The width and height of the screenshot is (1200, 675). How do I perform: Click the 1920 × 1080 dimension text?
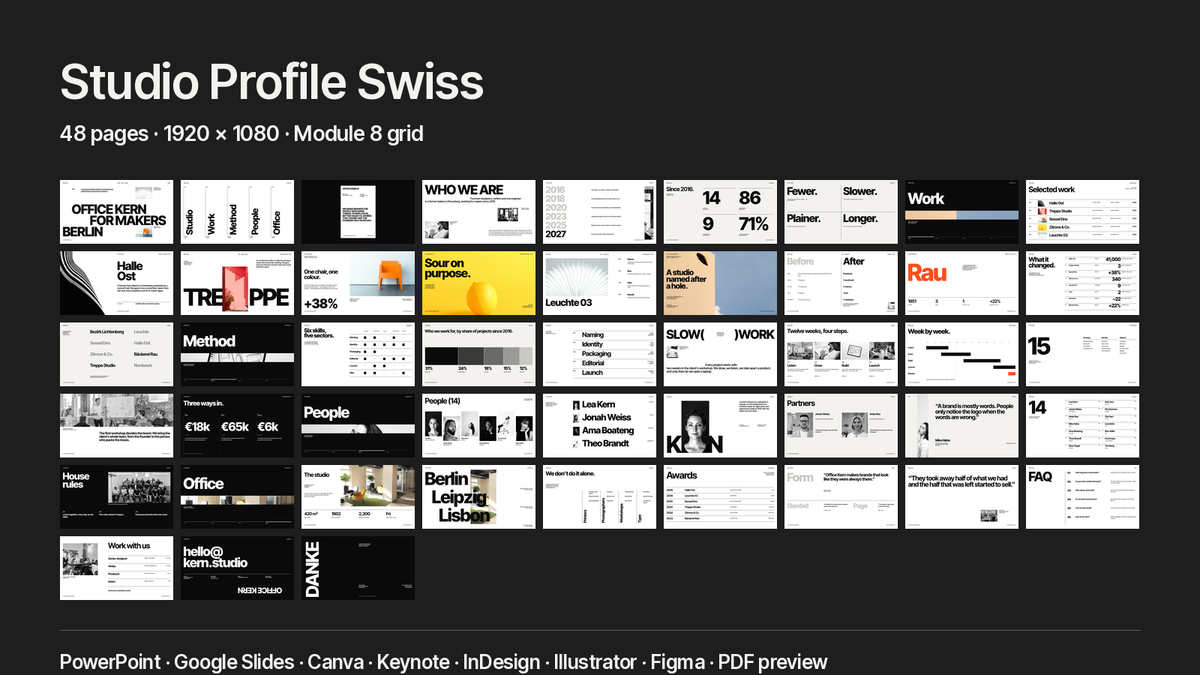click(x=221, y=133)
